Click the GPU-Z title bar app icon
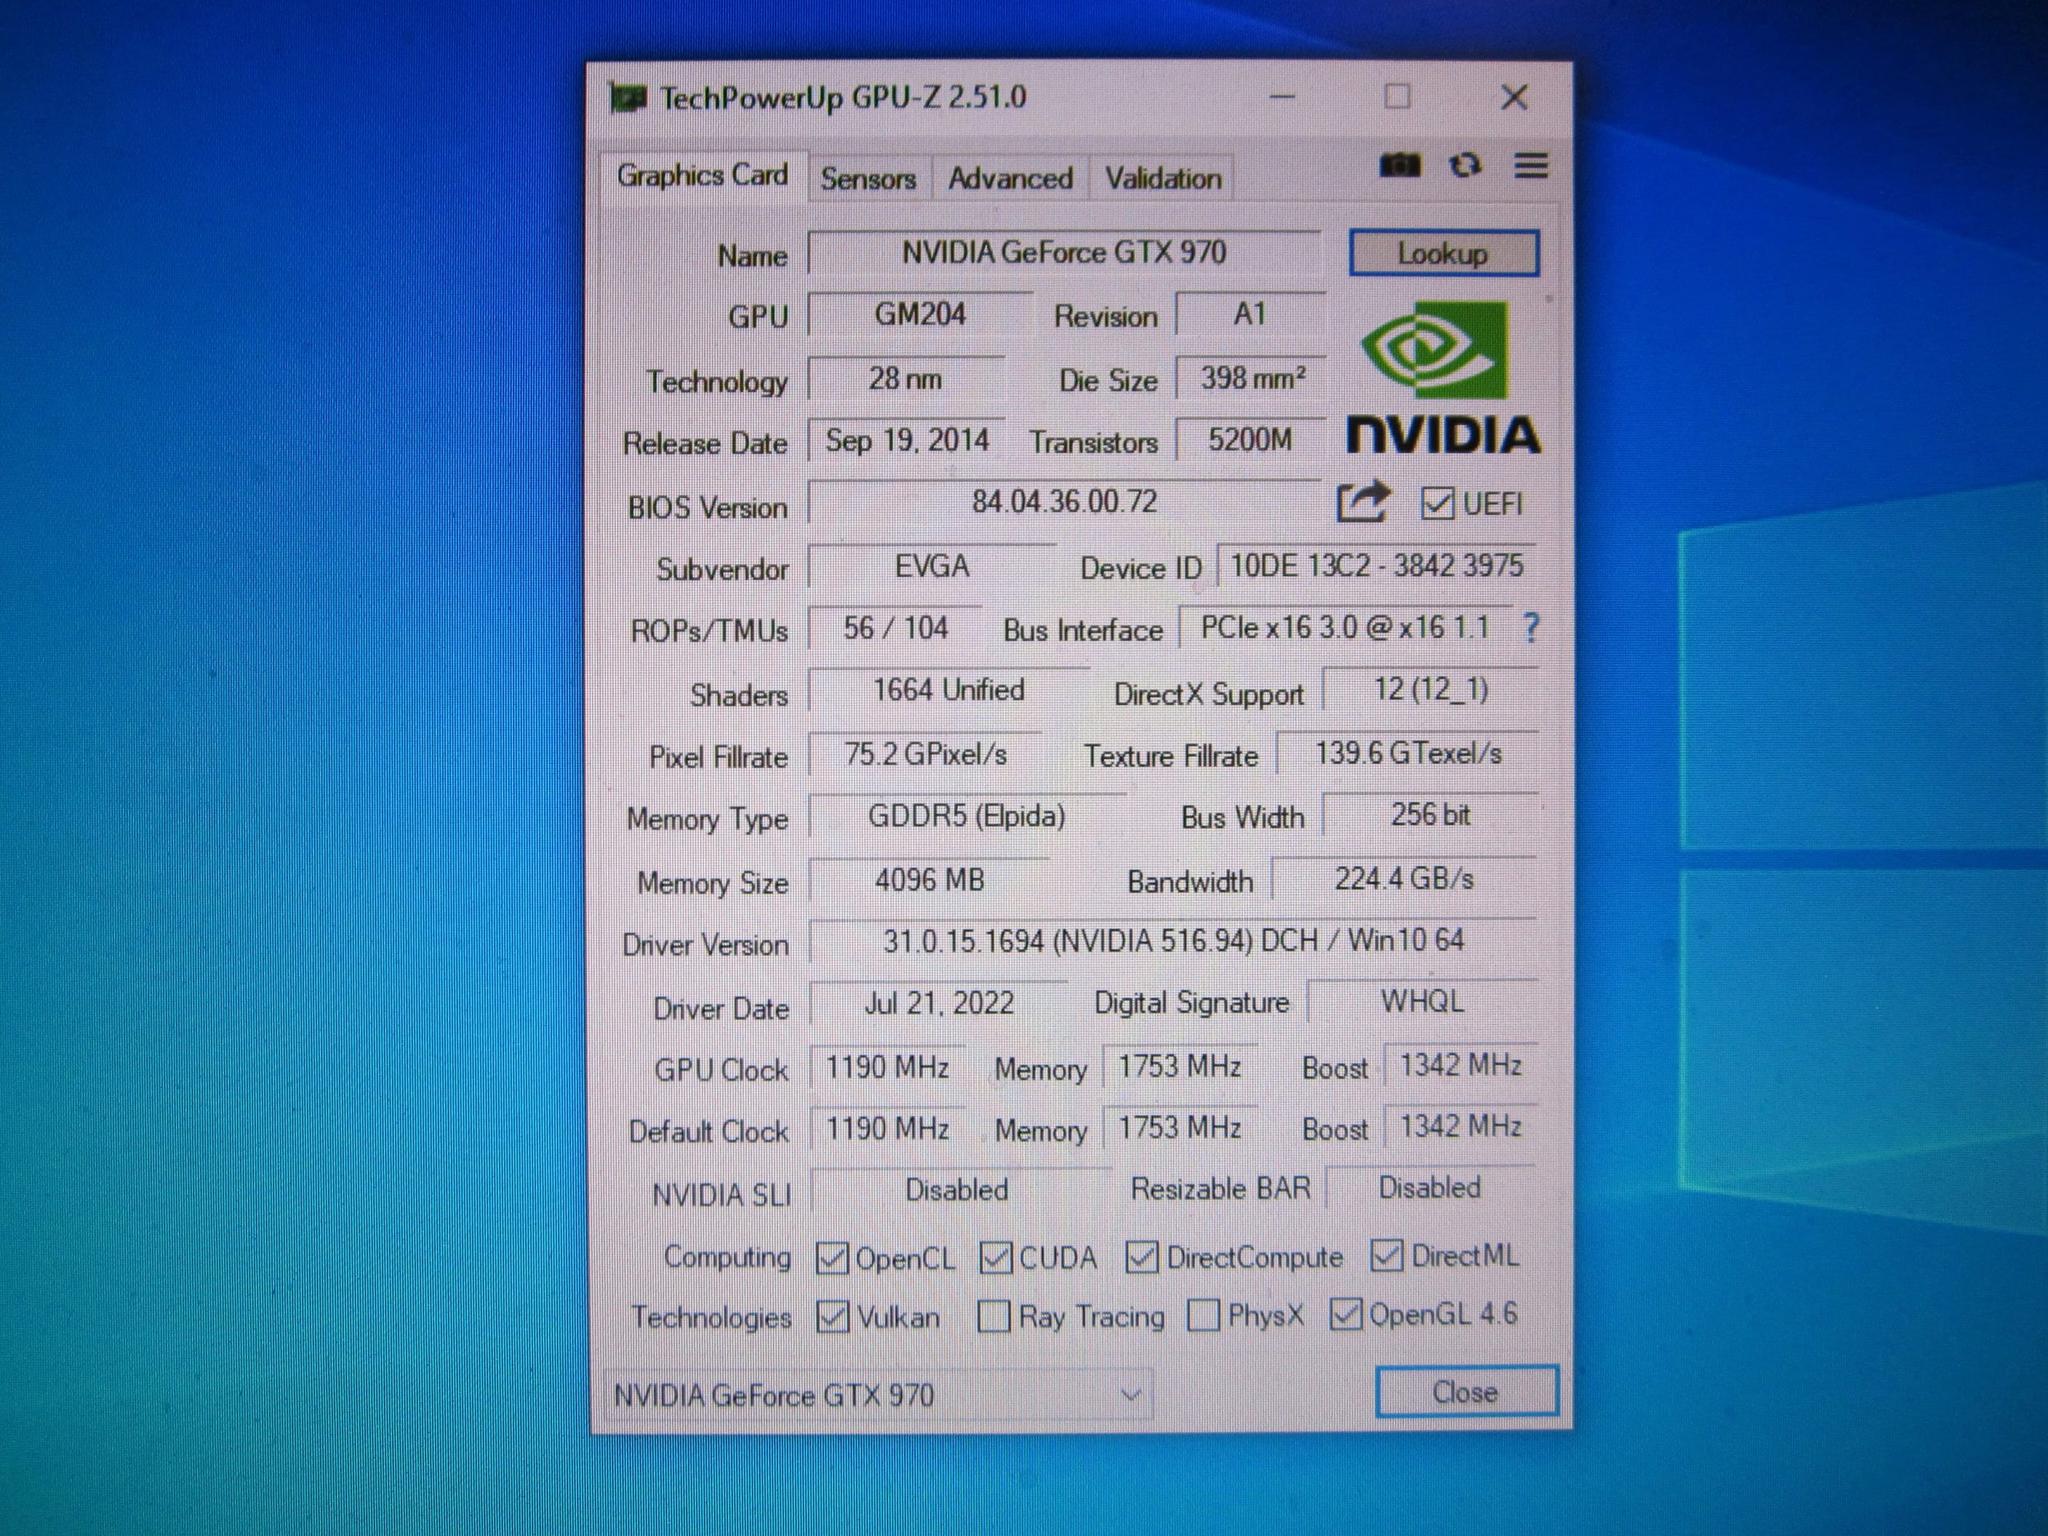 [x=627, y=98]
